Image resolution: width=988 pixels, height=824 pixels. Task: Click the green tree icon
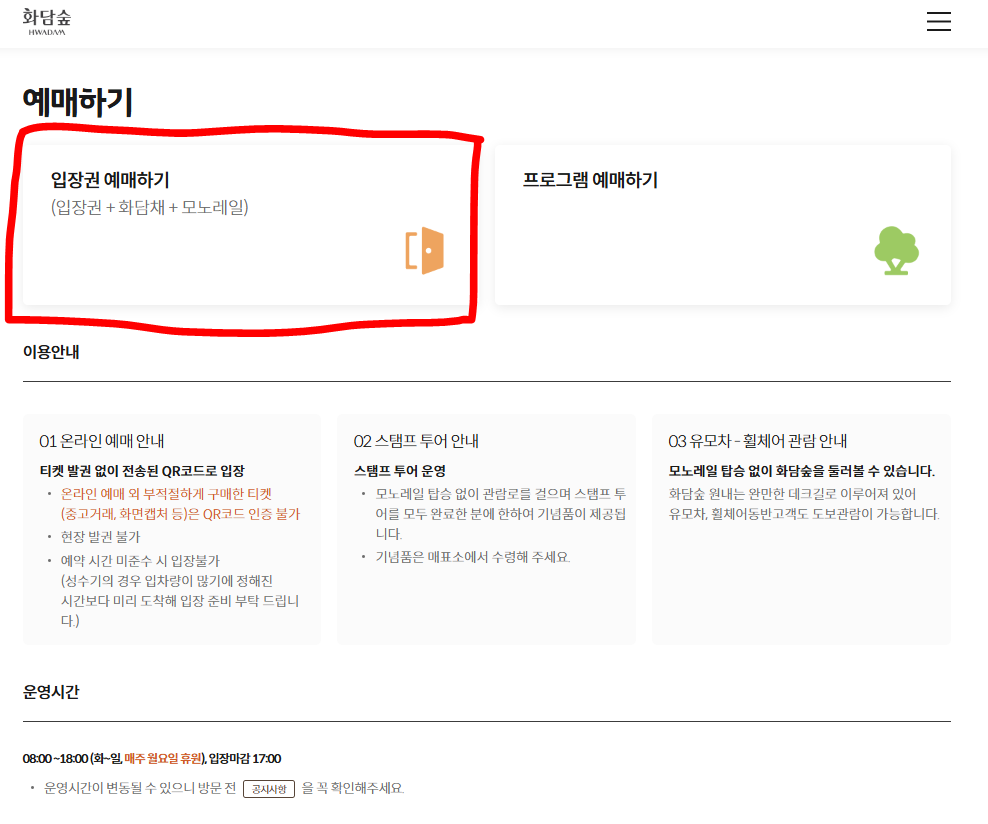896,251
